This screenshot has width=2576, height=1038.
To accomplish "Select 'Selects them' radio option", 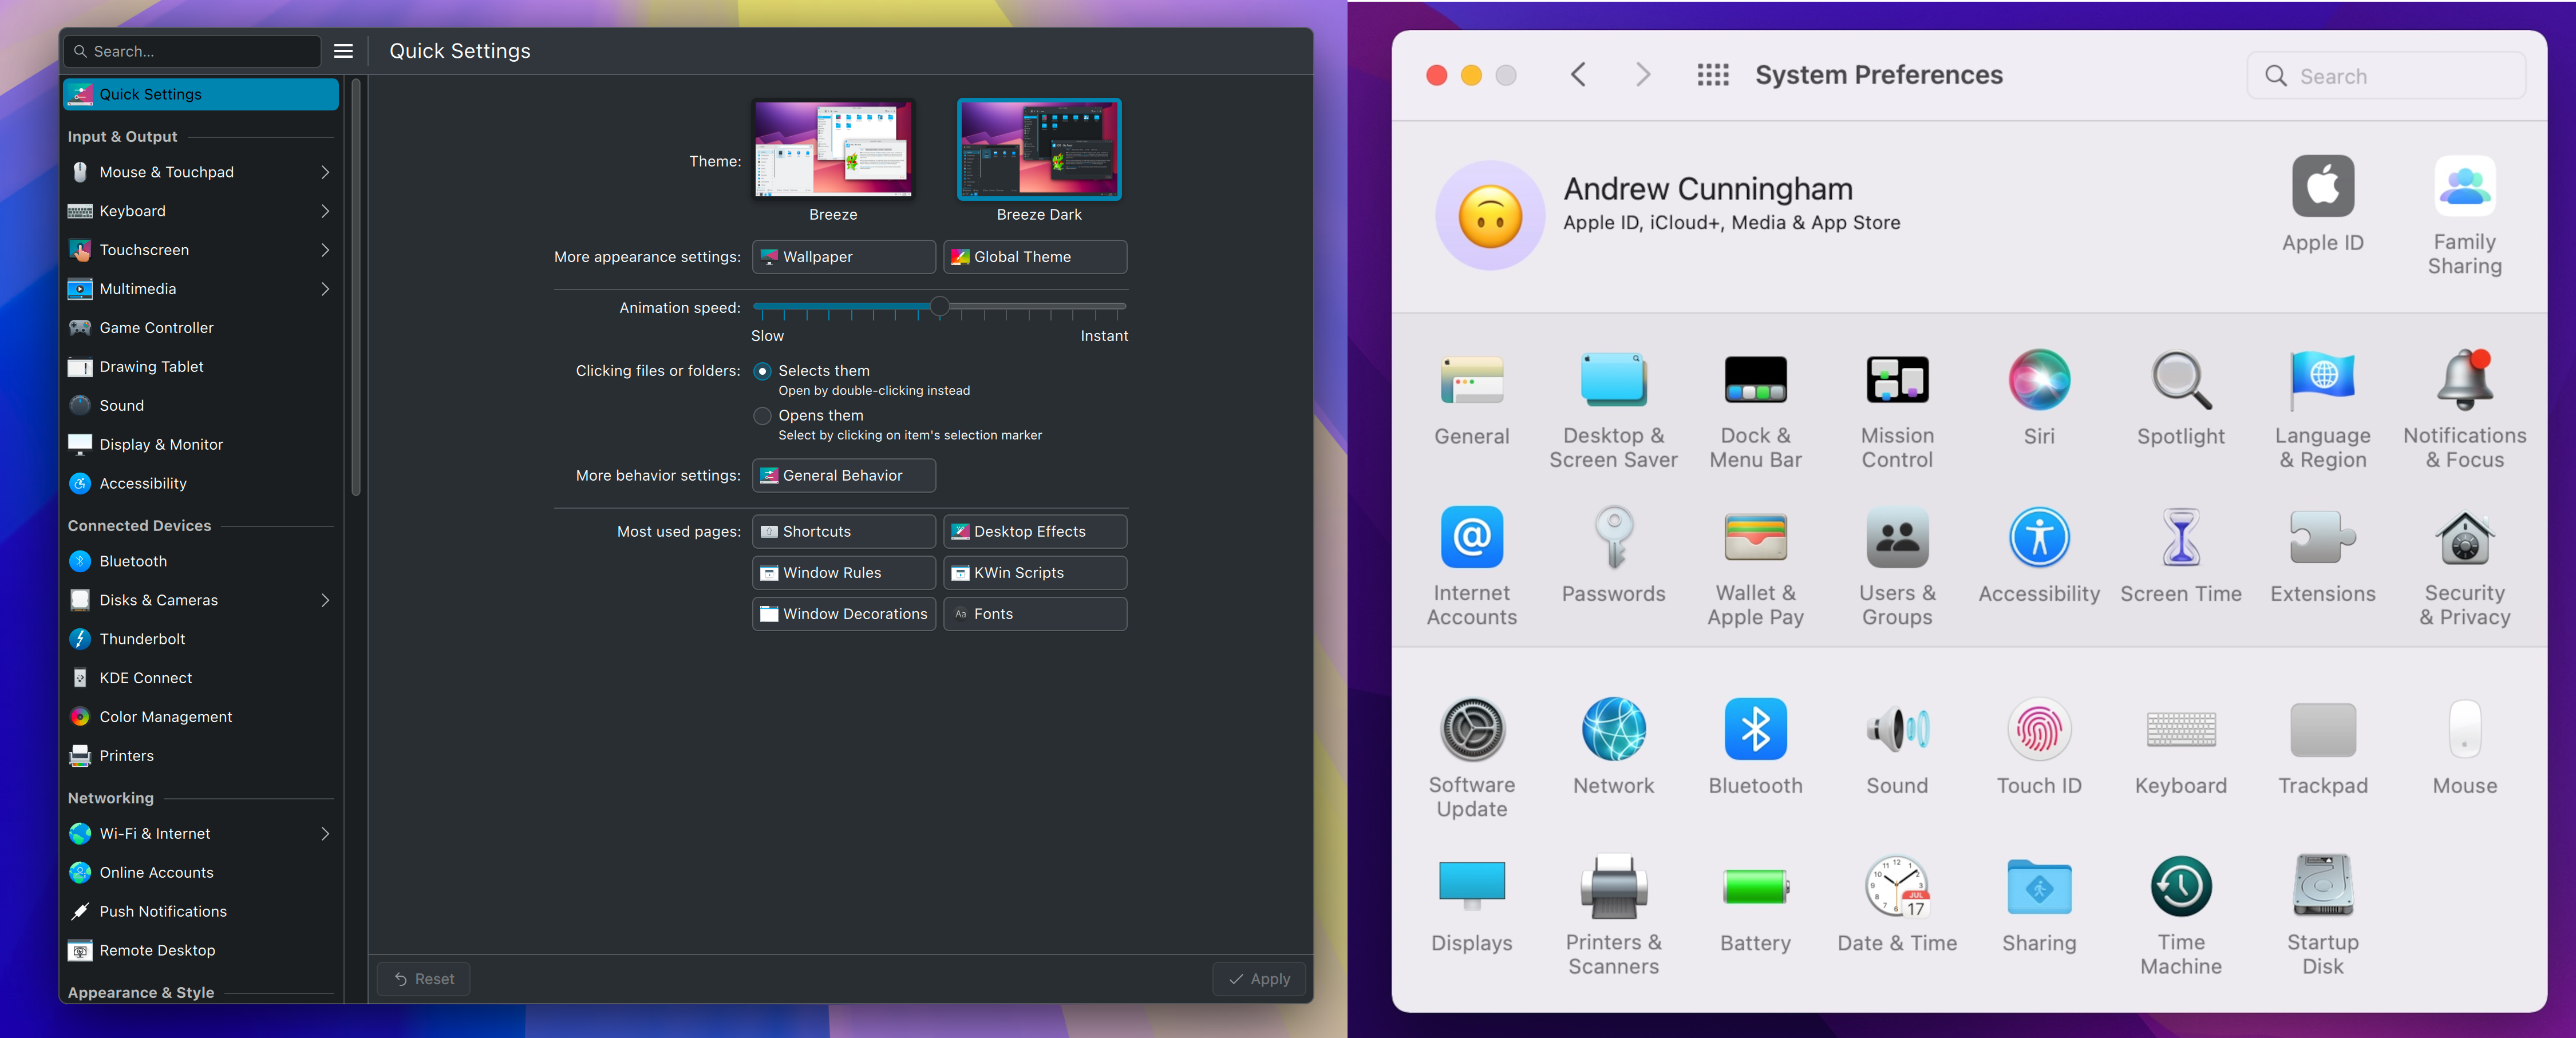I will coord(762,371).
